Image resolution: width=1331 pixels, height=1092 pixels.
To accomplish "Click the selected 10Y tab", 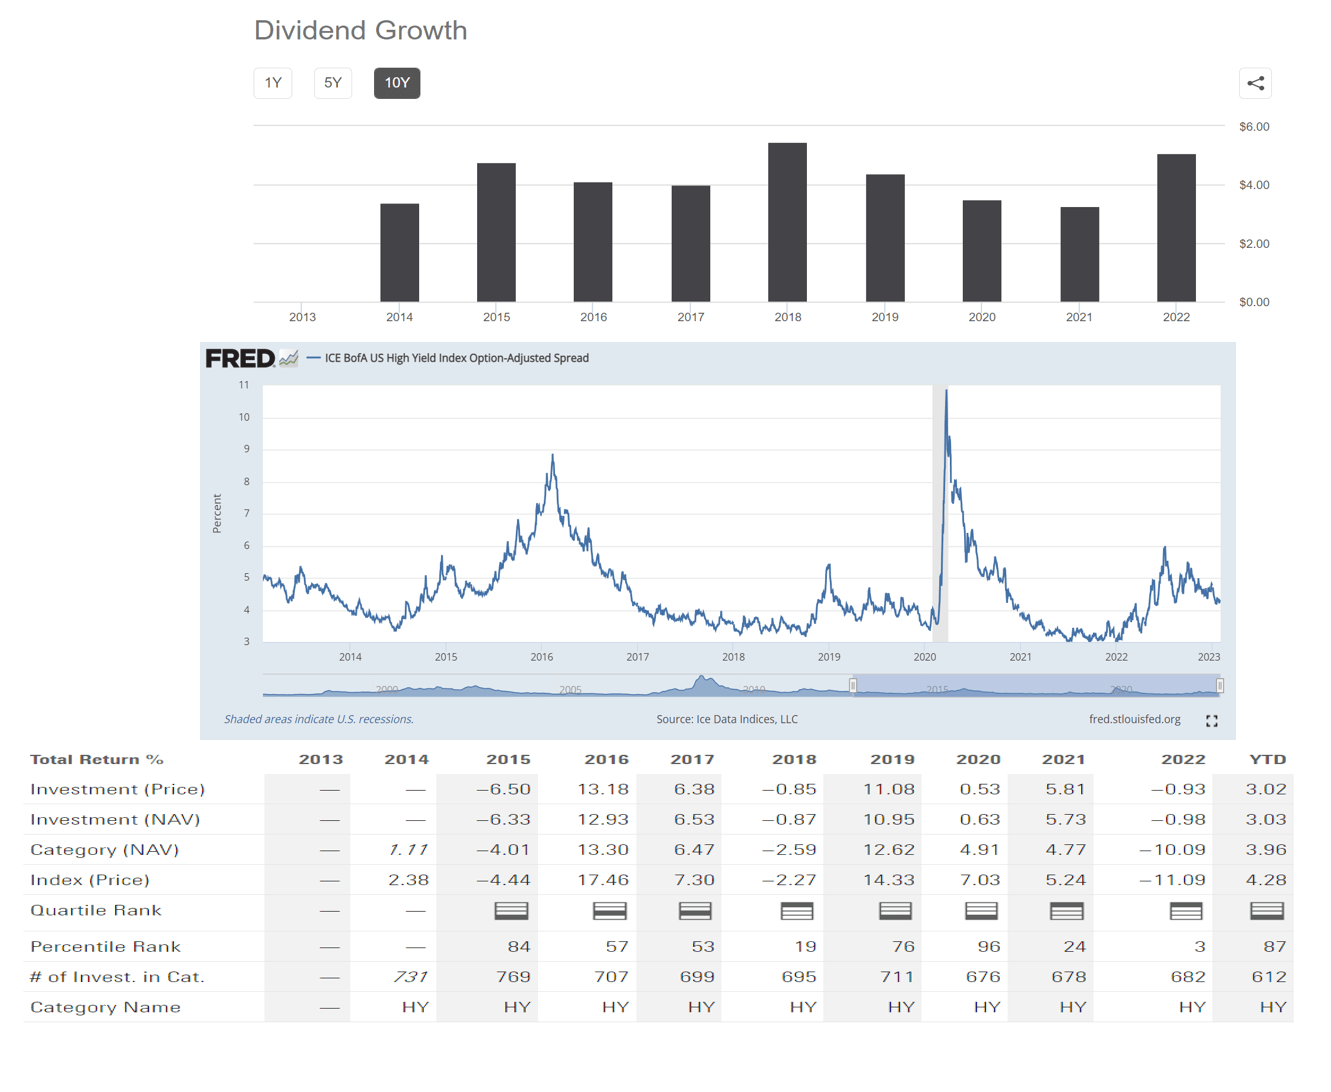I will click(396, 83).
